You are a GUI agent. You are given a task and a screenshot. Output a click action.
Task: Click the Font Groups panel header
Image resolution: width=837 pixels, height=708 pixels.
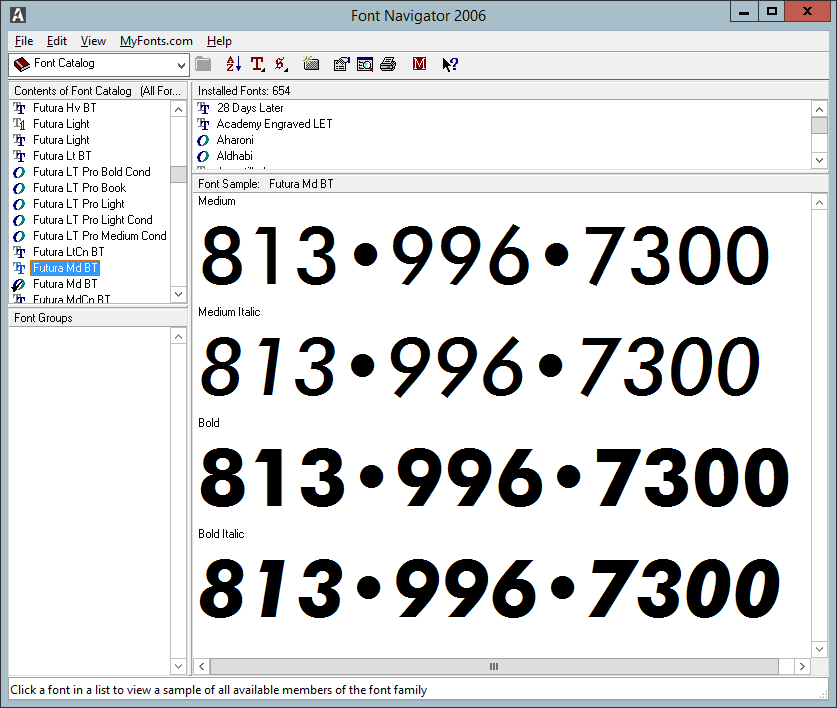(98, 318)
